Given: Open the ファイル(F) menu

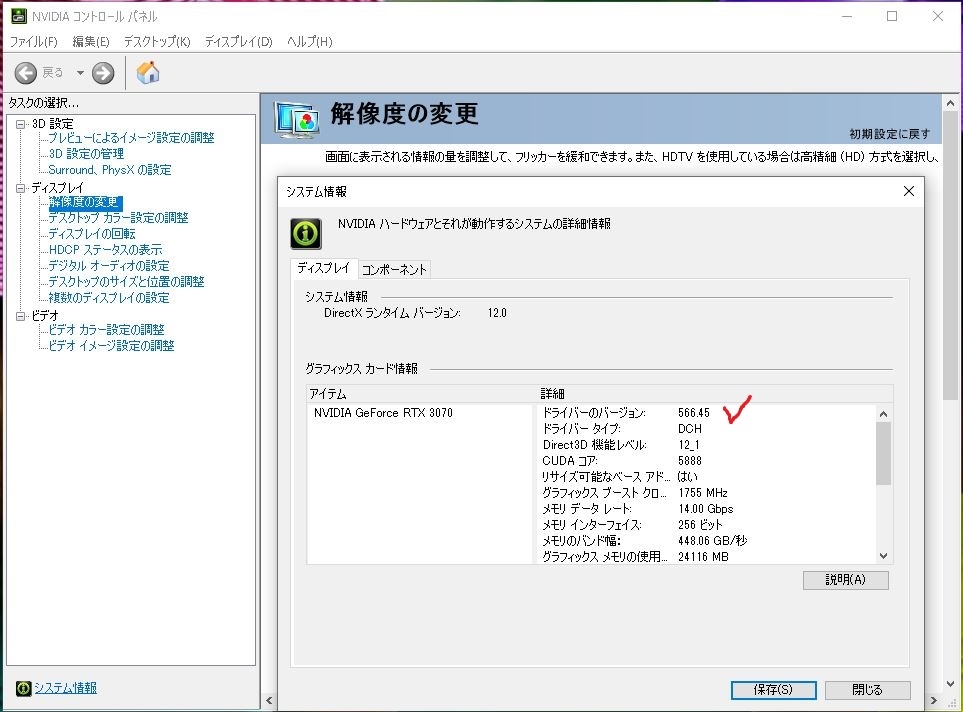Looking at the screenshot, I should coord(33,42).
